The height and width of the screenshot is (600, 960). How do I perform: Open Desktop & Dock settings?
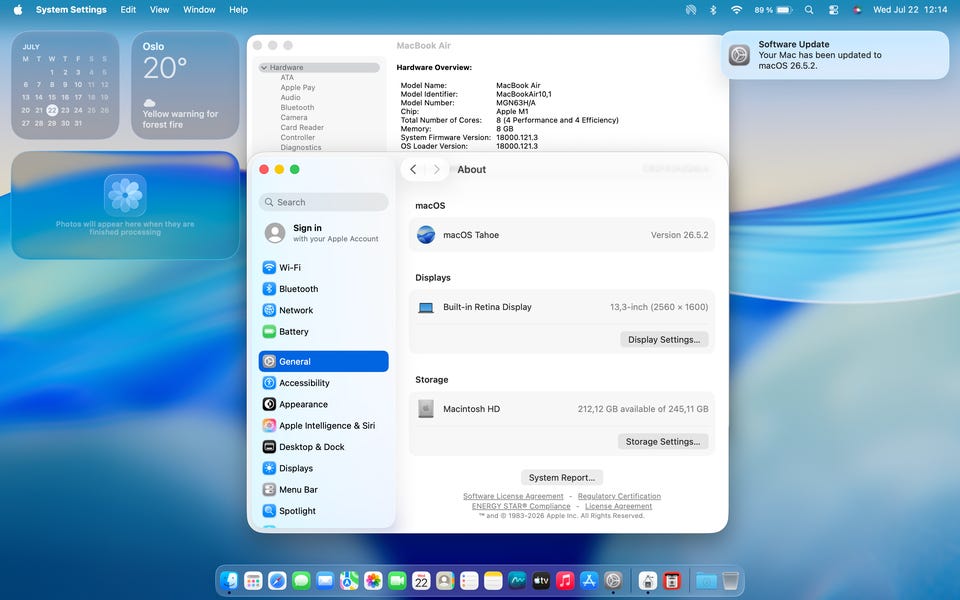click(x=324, y=447)
